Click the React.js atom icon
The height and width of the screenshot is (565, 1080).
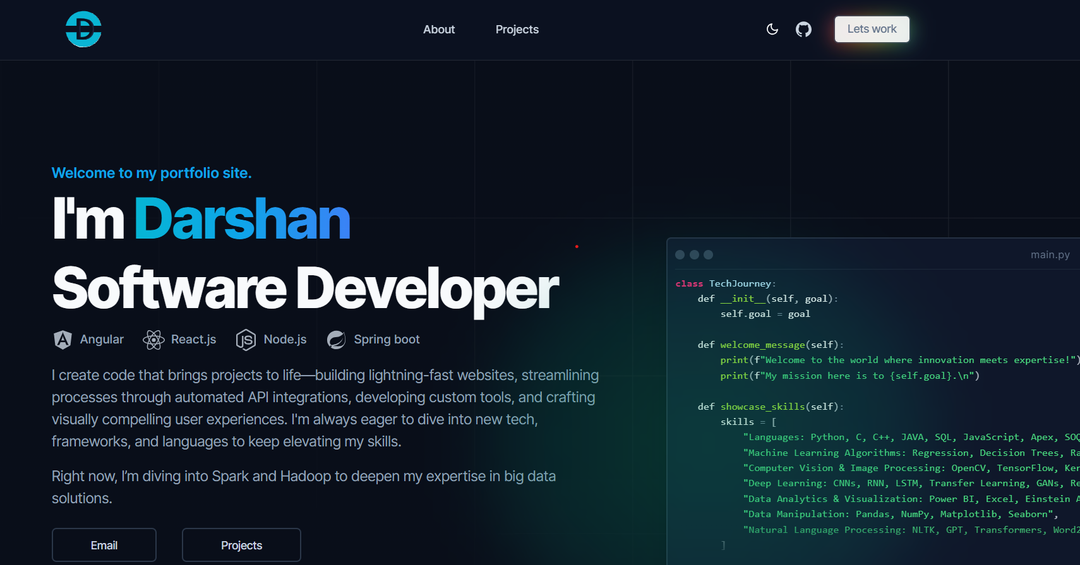[x=153, y=340]
